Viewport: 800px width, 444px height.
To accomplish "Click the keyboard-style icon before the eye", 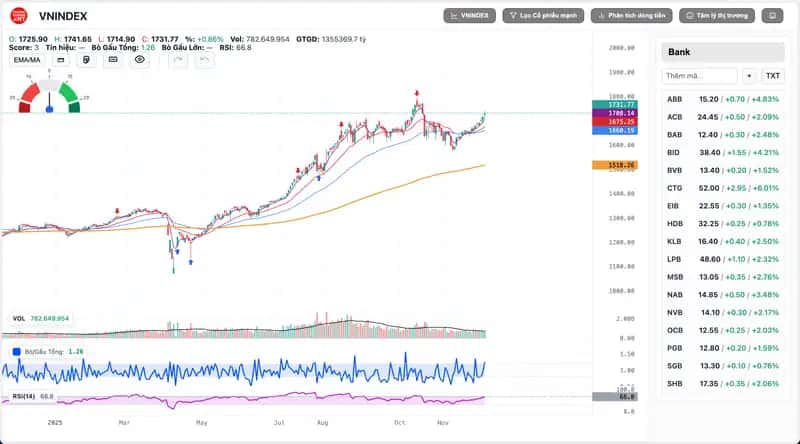I will [112, 60].
